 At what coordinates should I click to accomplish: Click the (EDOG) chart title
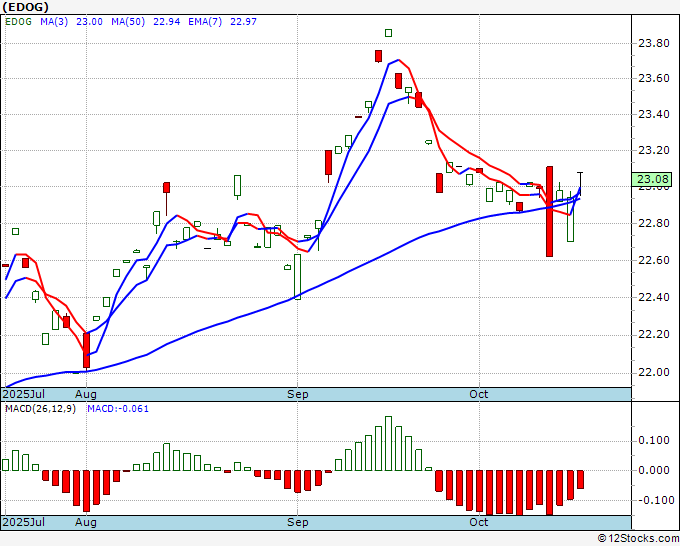(25, 7)
